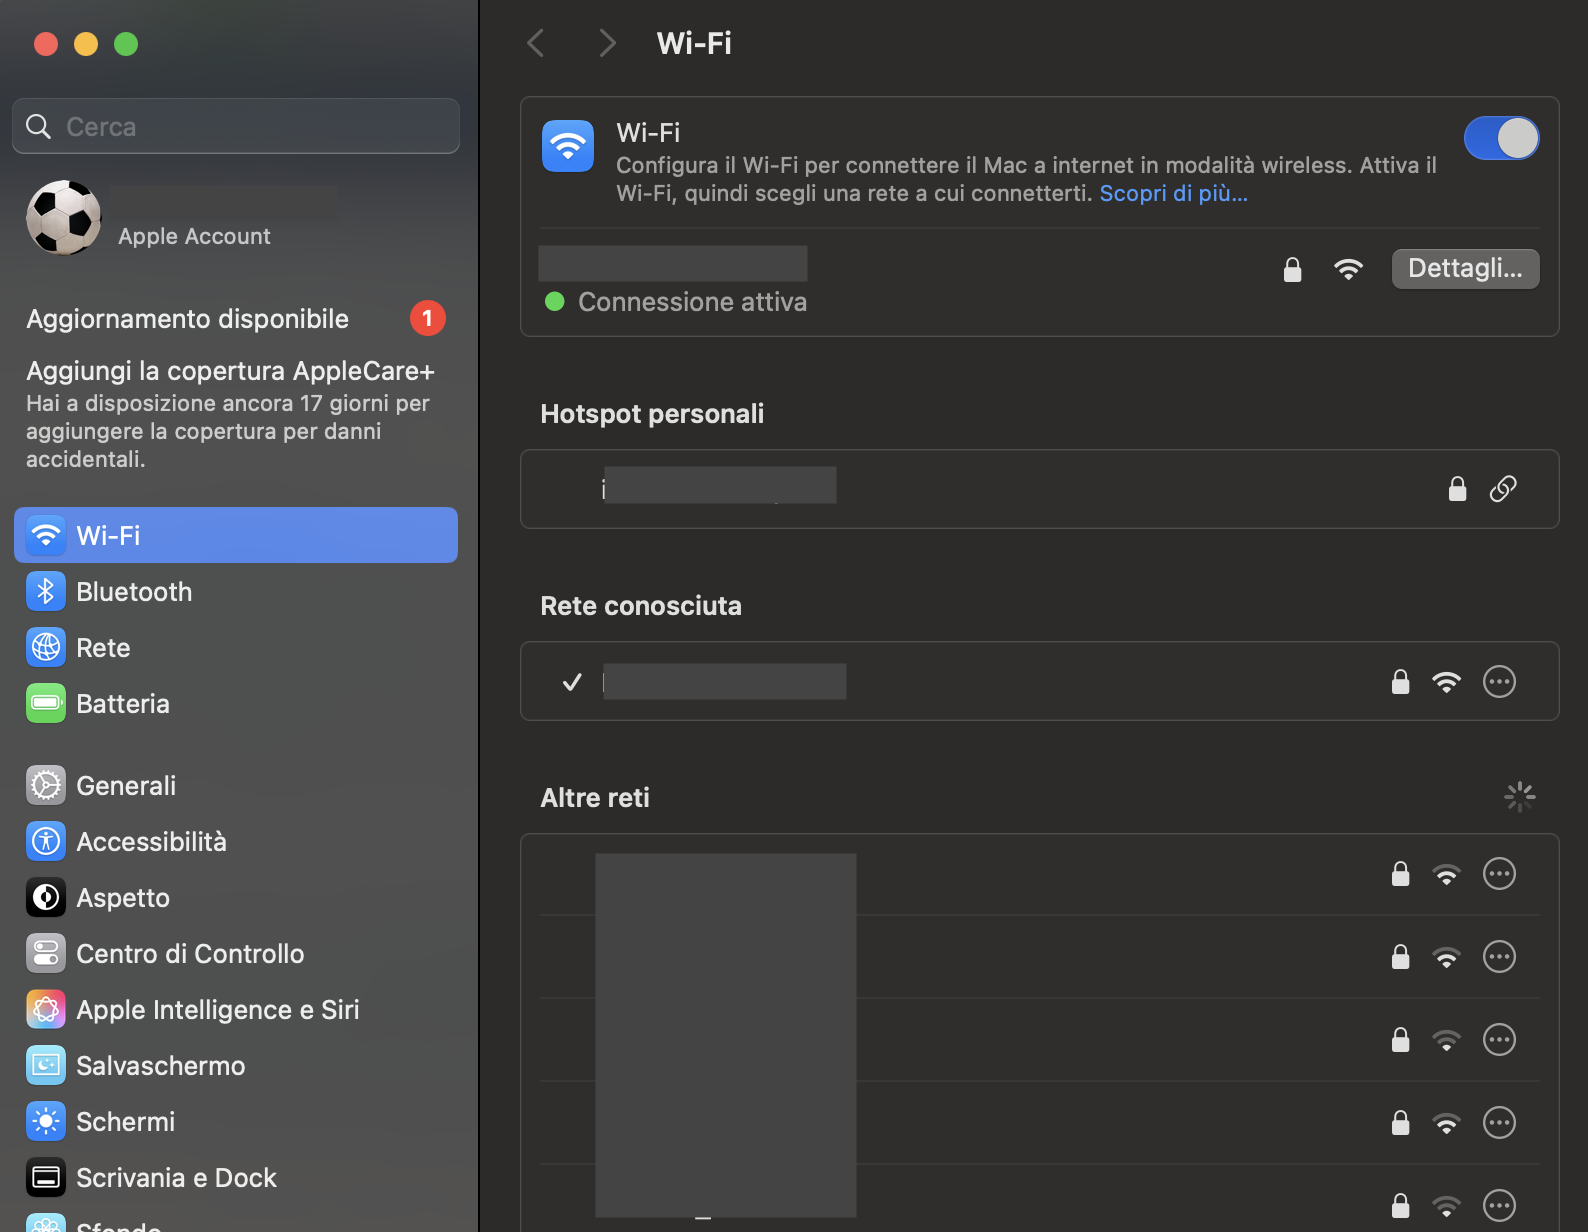Open Batteria settings pane
The image size is (1588, 1232).
236,703
